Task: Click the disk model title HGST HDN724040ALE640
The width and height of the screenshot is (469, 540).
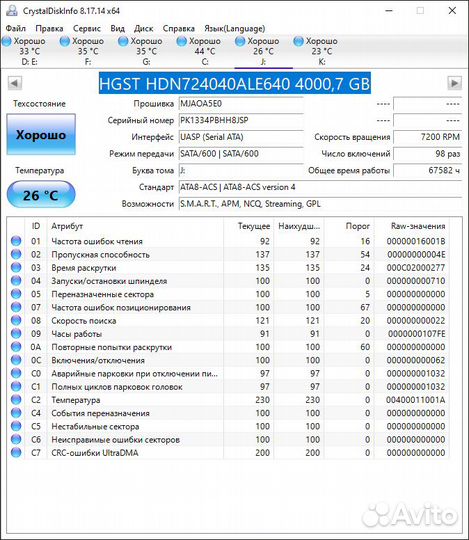Action: point(235,84)
